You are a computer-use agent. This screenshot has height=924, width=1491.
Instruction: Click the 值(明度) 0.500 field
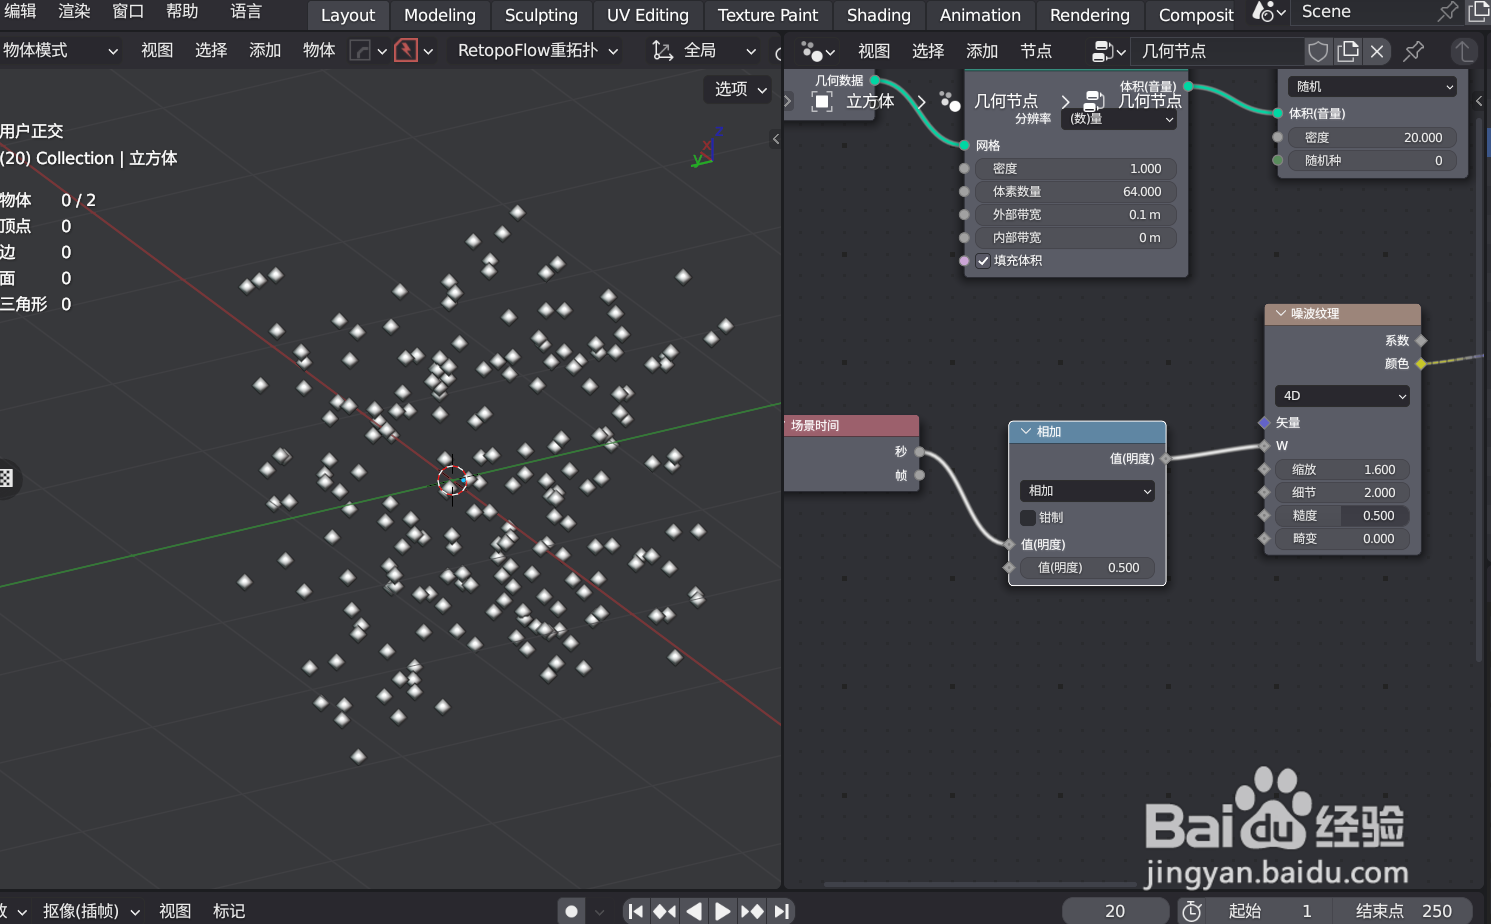click(x=1087, y=568)
